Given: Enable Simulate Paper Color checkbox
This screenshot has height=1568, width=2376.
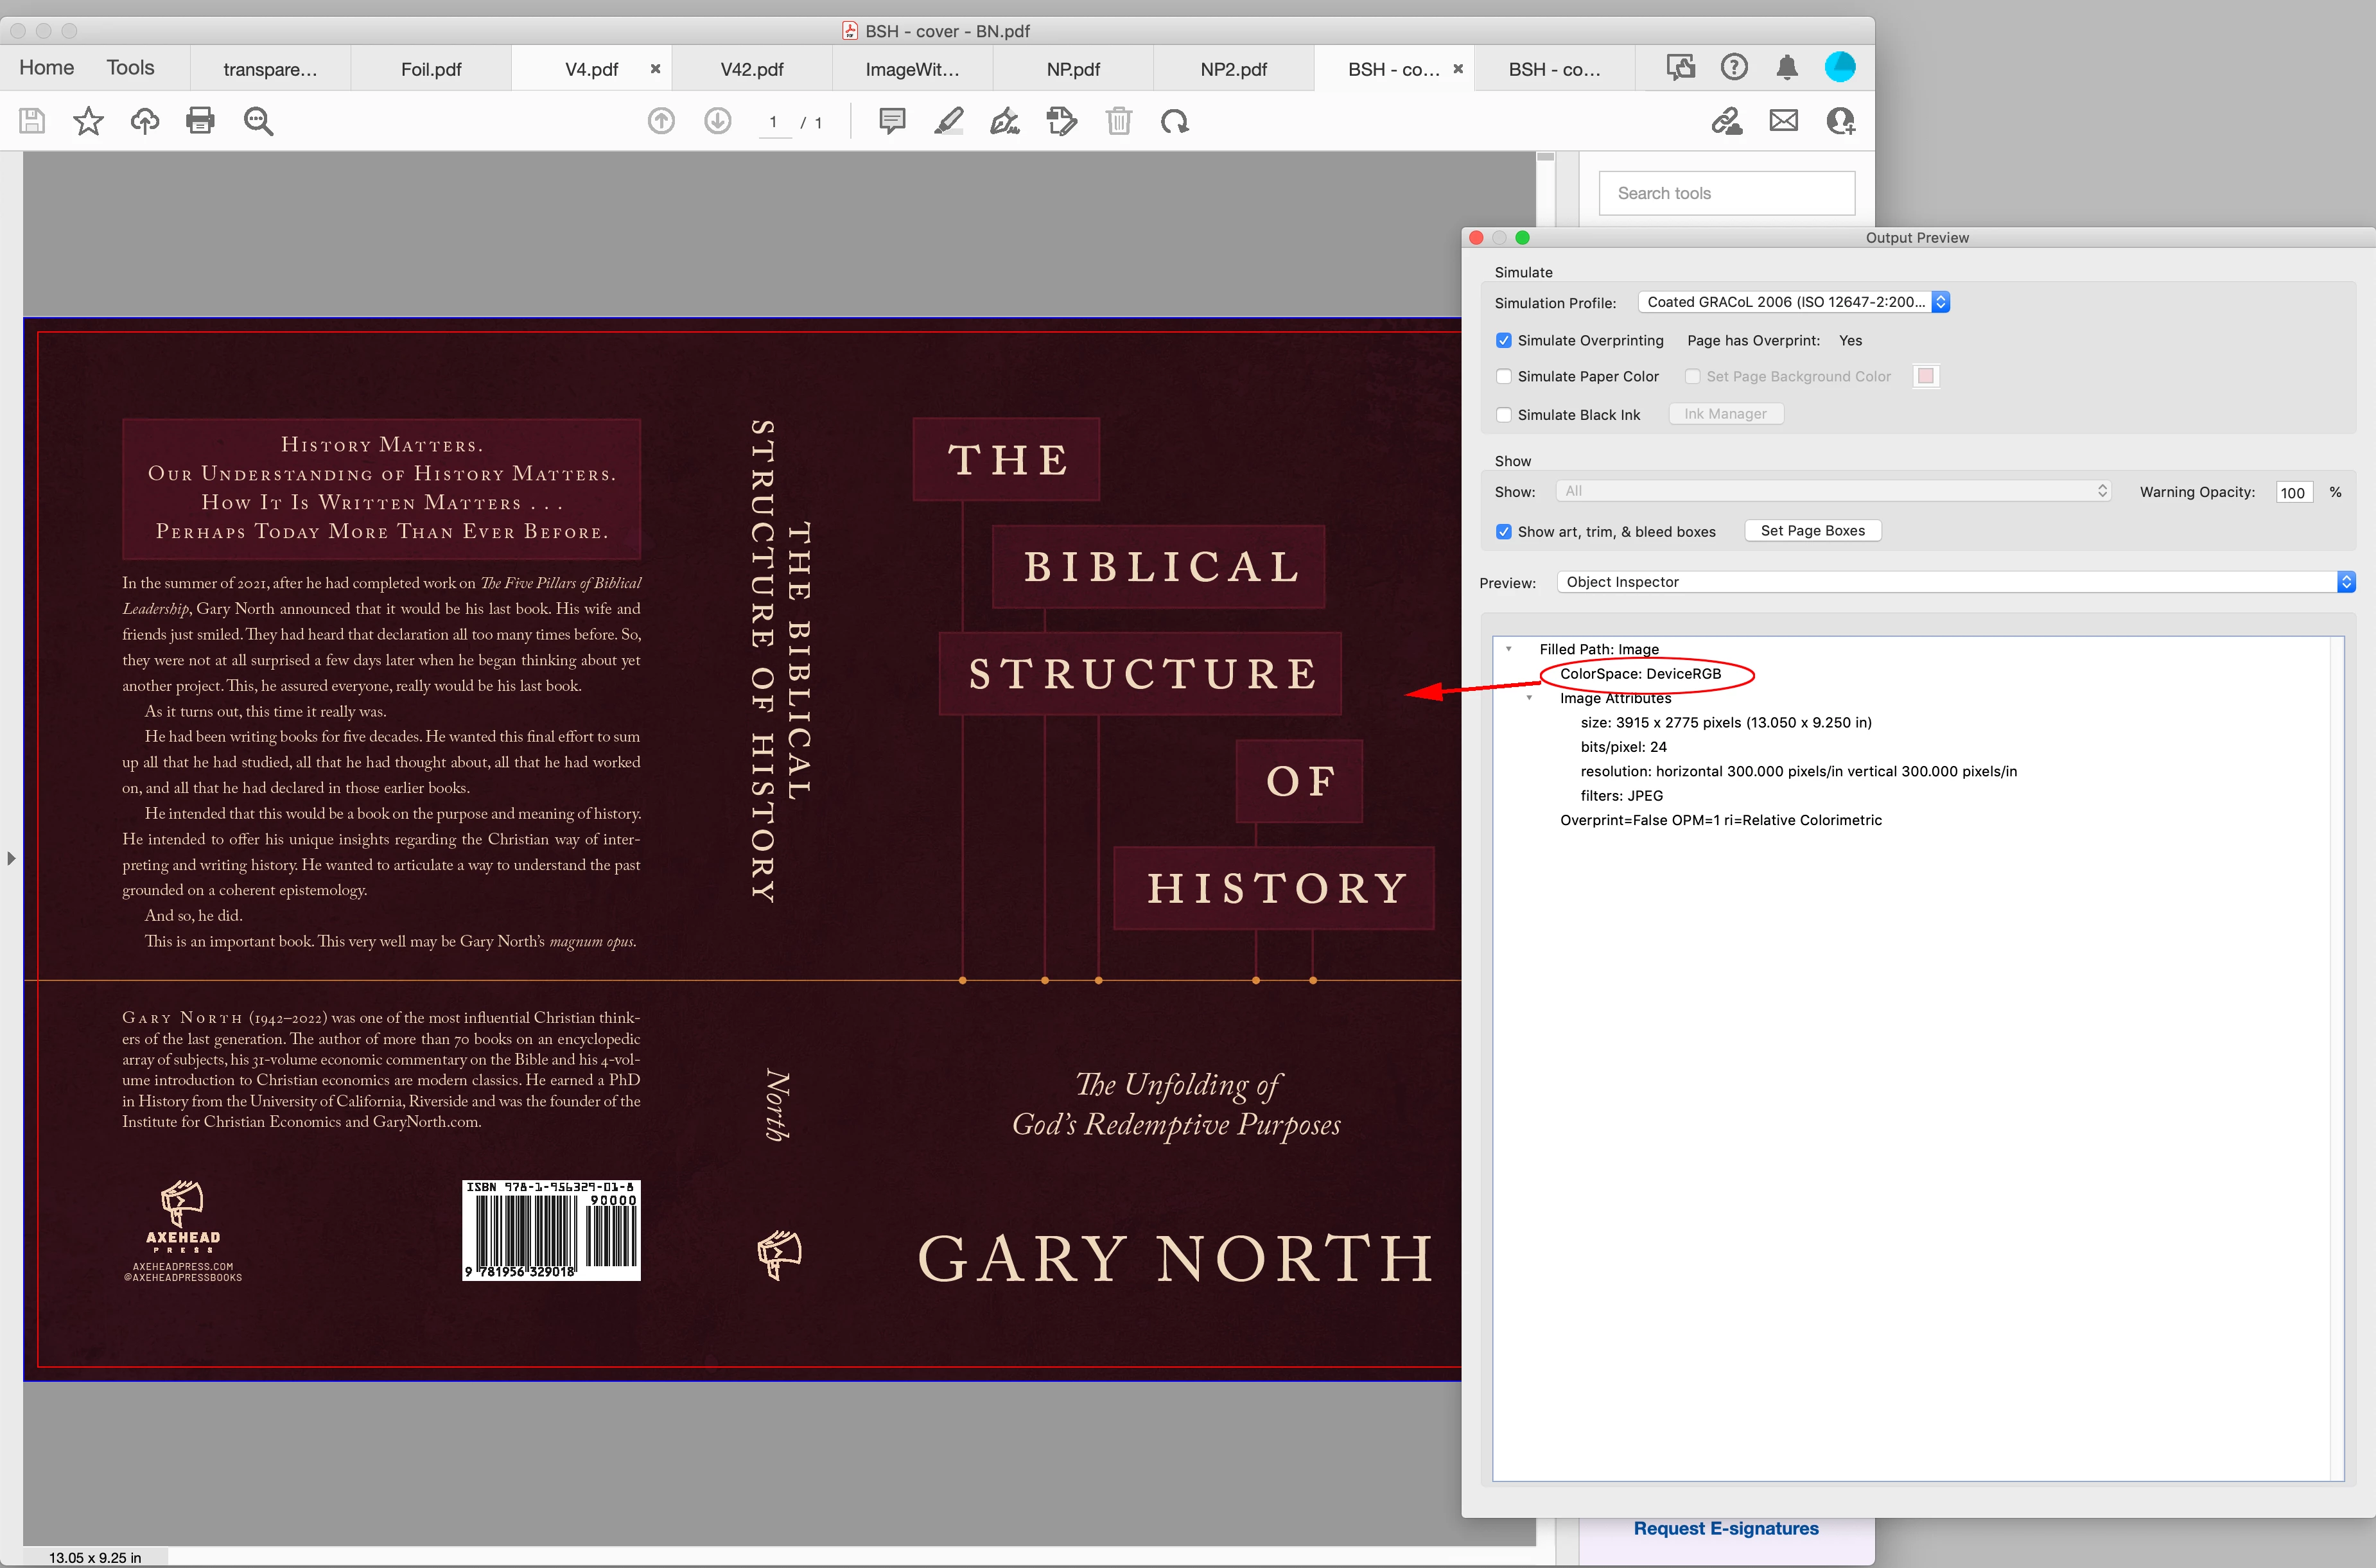Looking at the screenshot, I should [1504, 376].
